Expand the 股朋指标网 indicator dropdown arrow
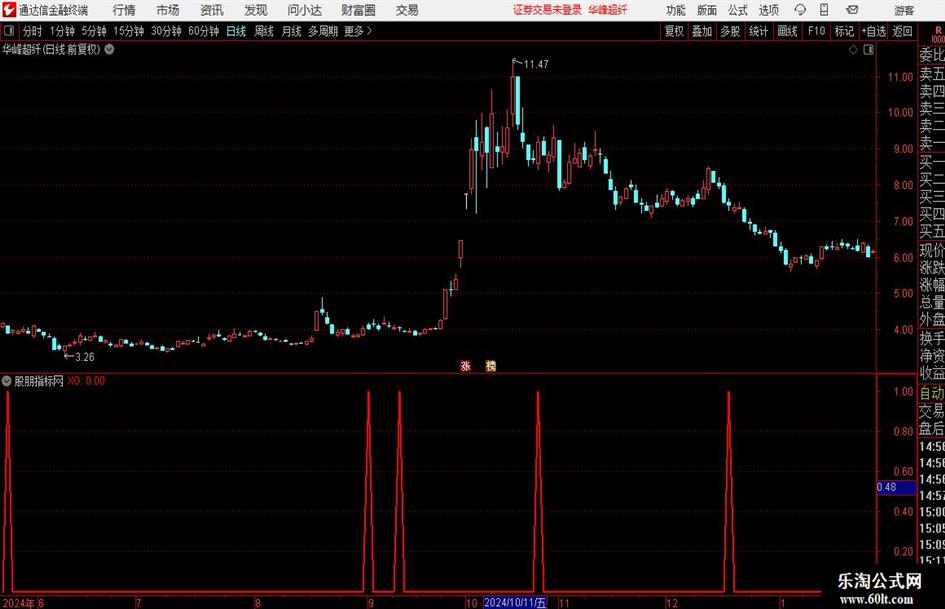945x609 pixels. point(7,380)
